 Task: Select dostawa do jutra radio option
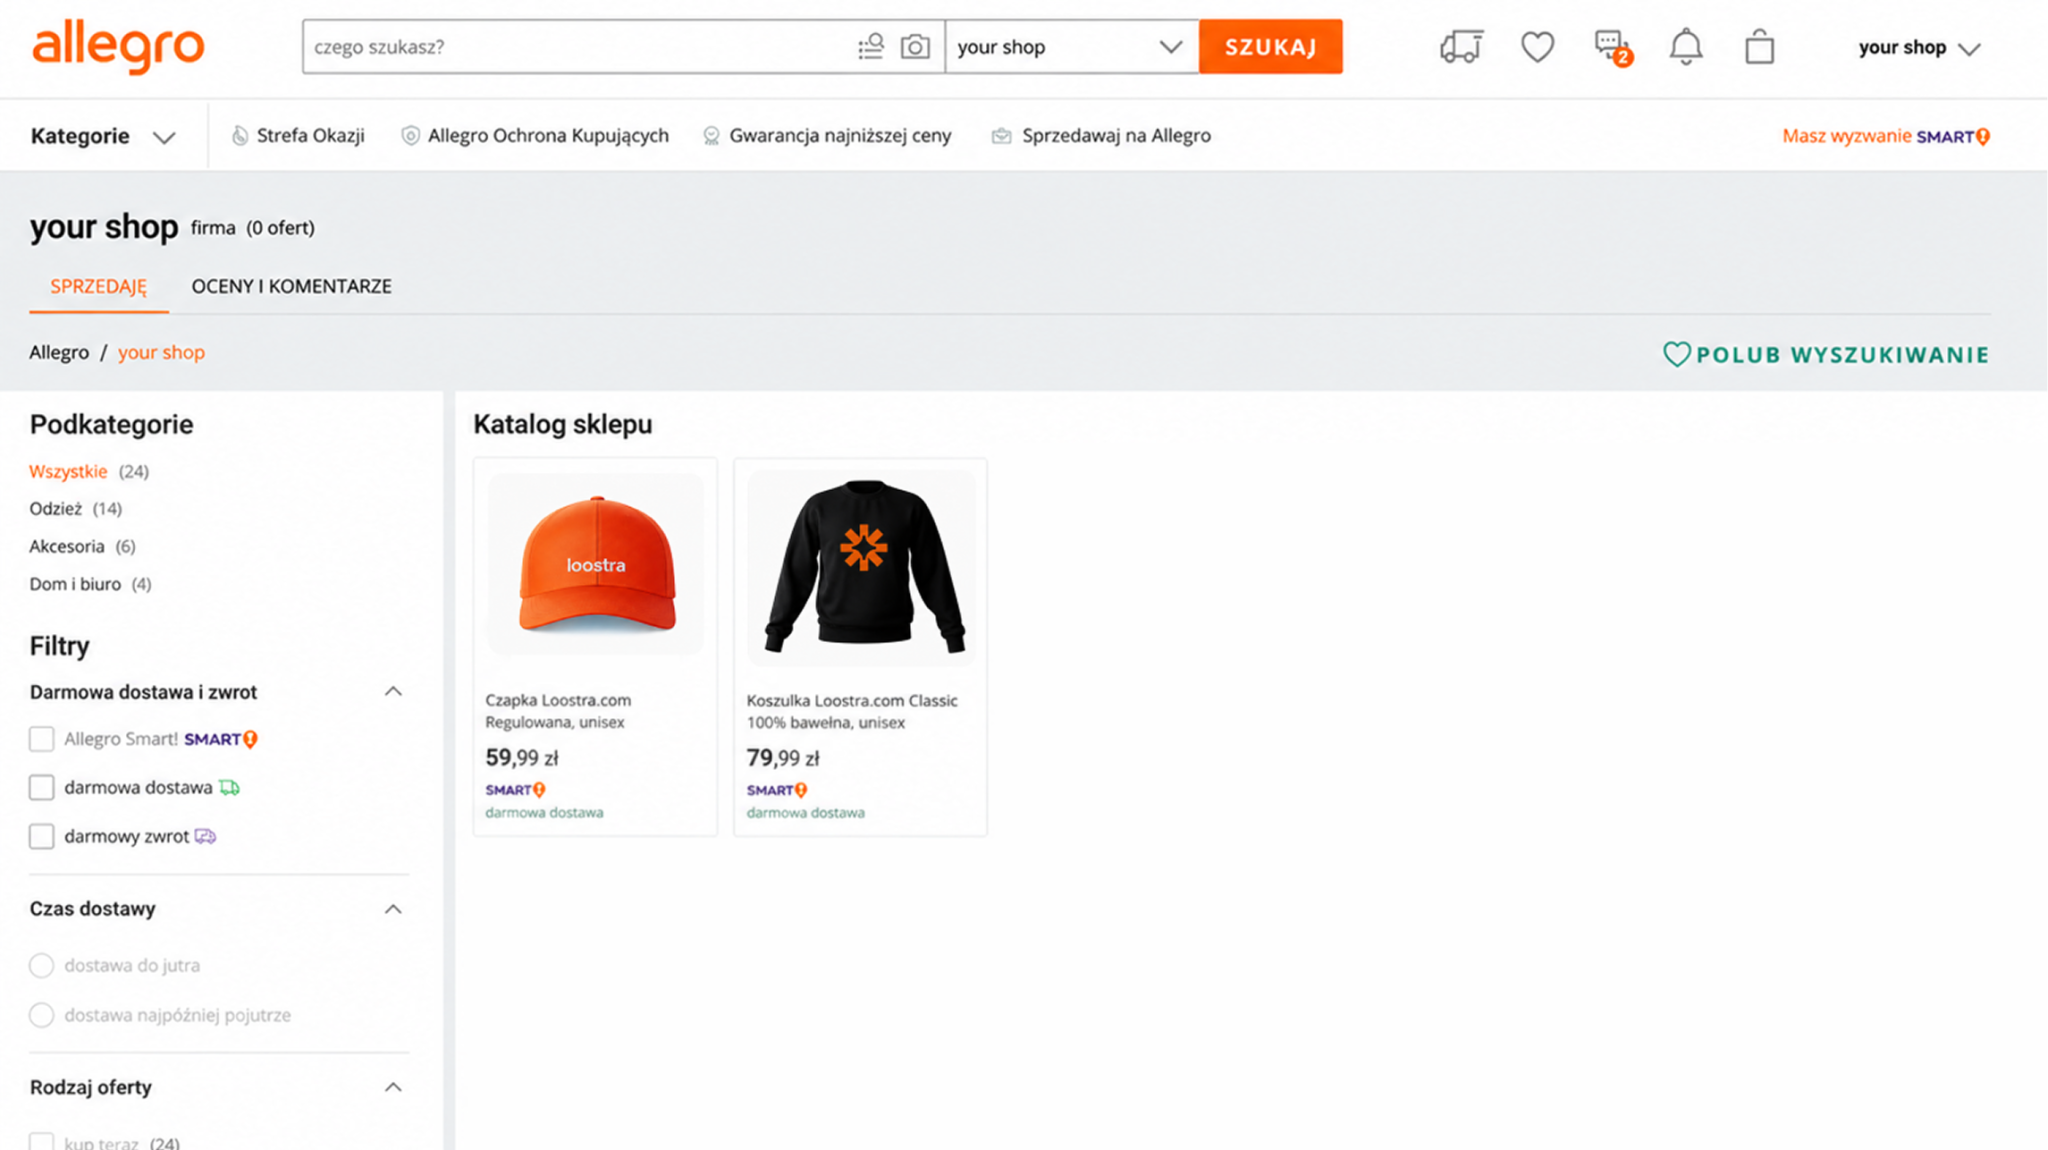[x=41, y=965]
